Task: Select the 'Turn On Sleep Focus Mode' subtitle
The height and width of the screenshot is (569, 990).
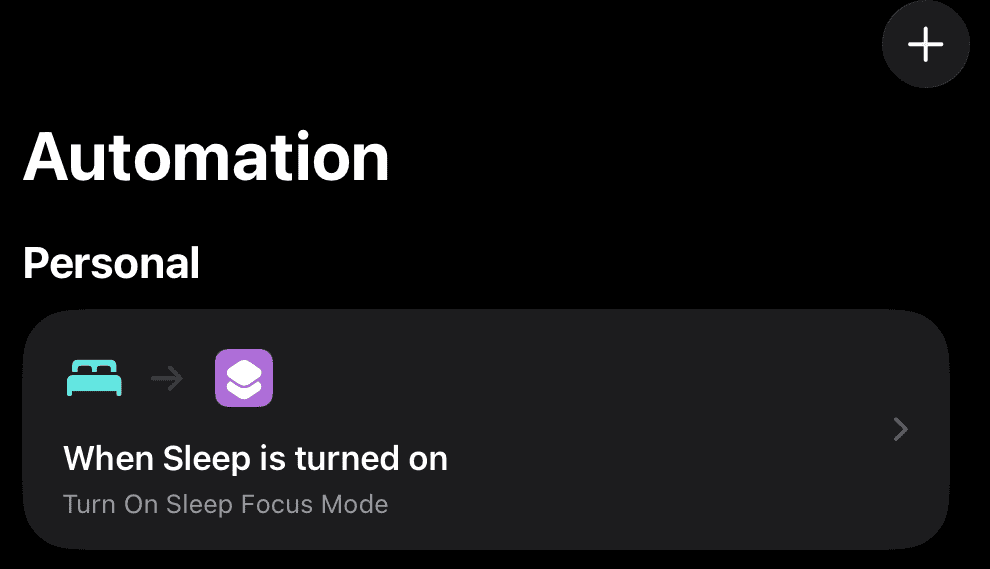Action: point(225,505)
